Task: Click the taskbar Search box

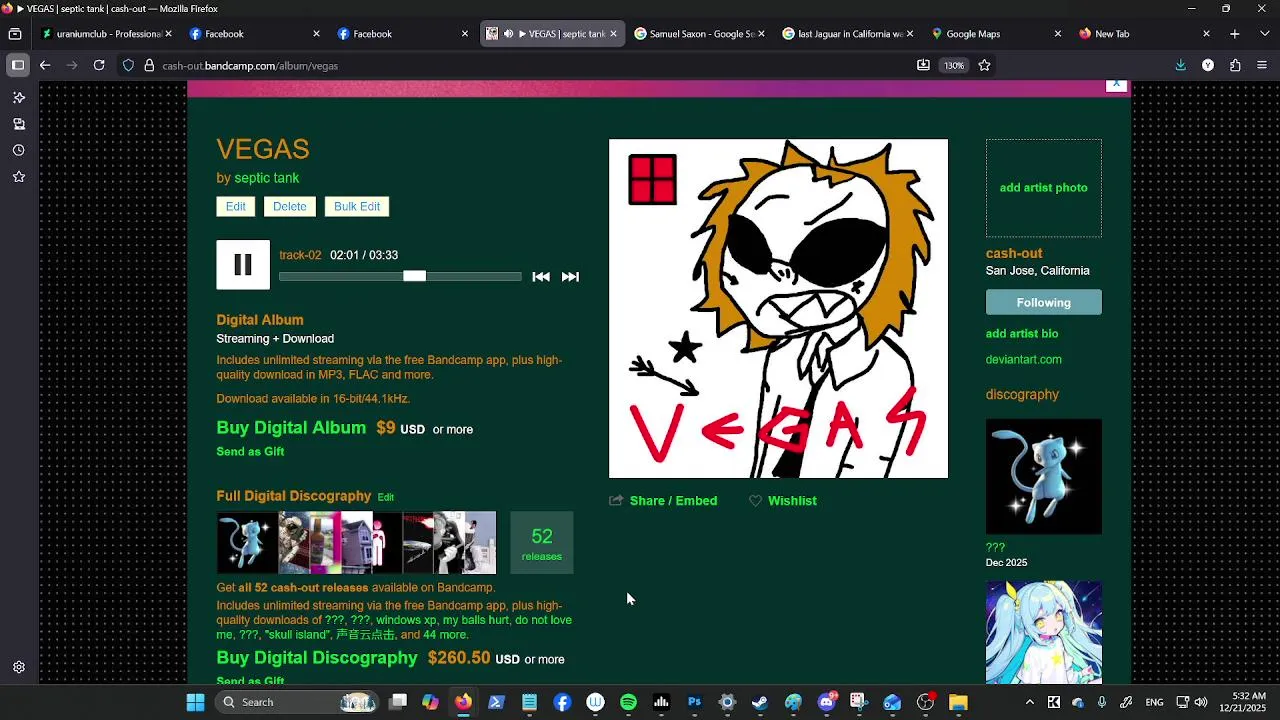Action: [x=298, y=702]
